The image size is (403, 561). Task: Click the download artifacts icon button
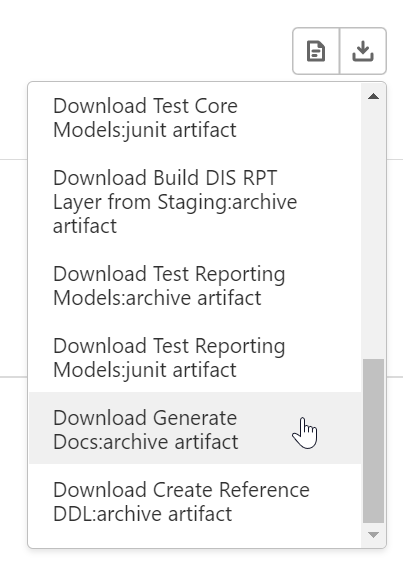coord(363,51)
